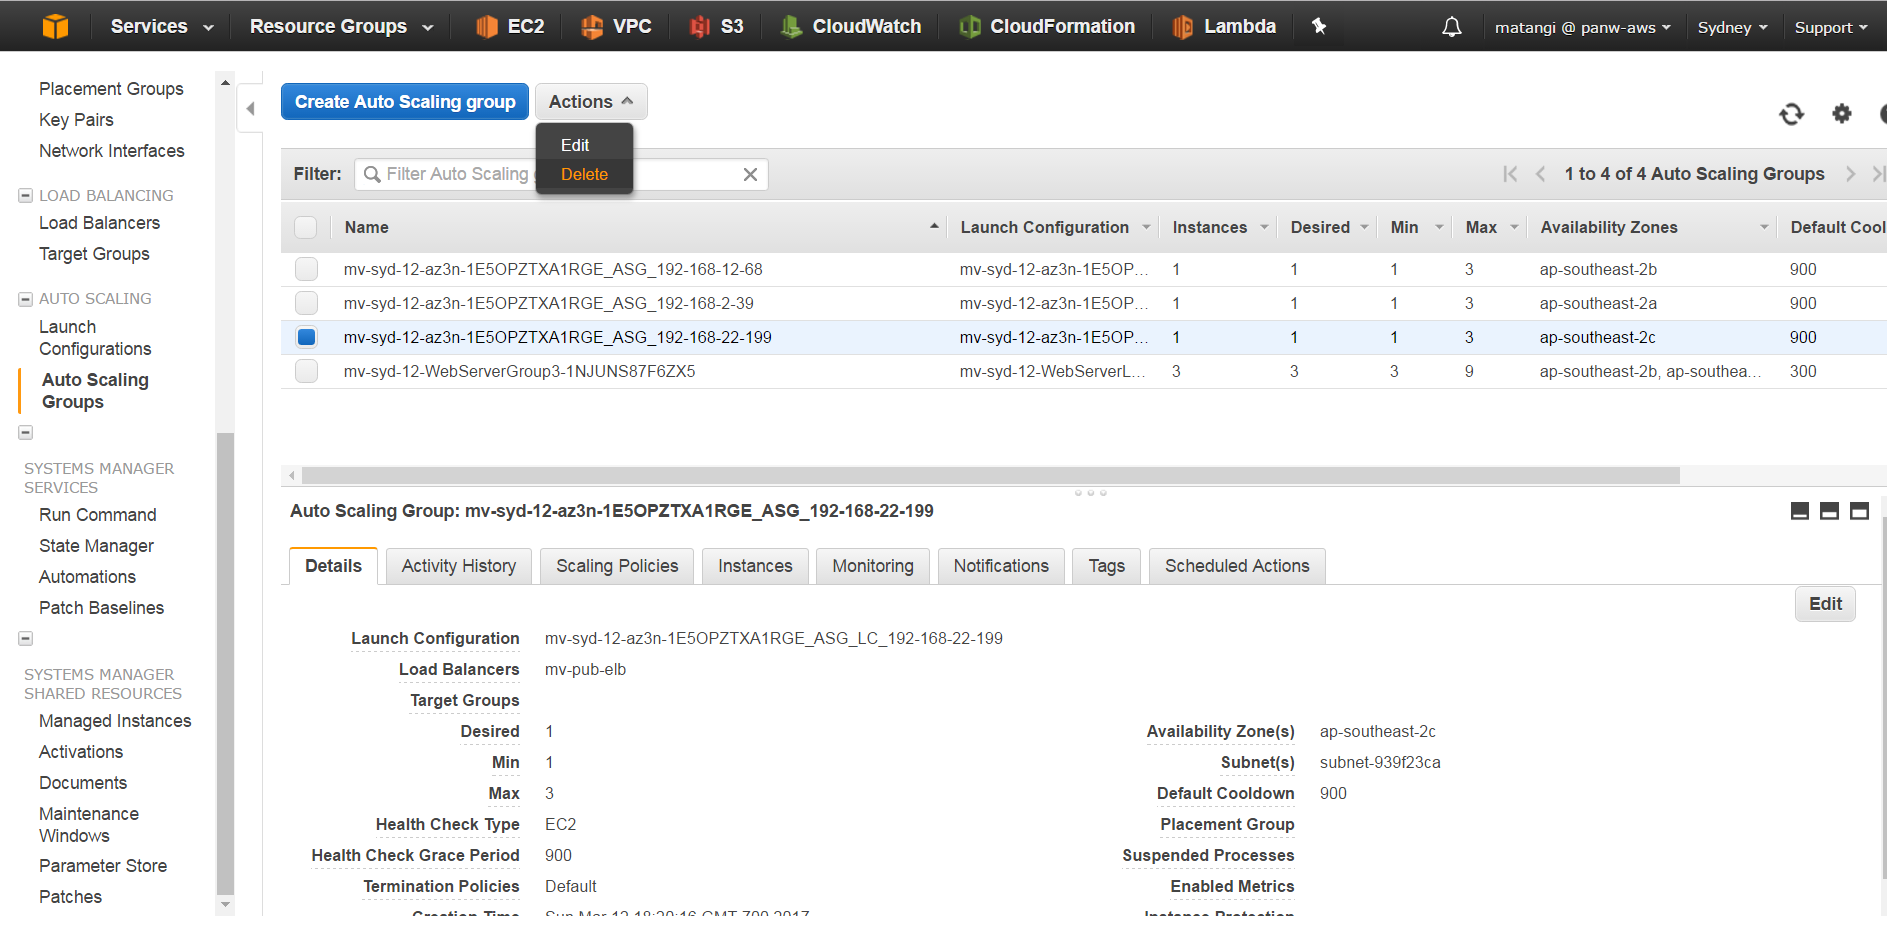
Task: Expand the Services dropdown menu
Action: 161,26
